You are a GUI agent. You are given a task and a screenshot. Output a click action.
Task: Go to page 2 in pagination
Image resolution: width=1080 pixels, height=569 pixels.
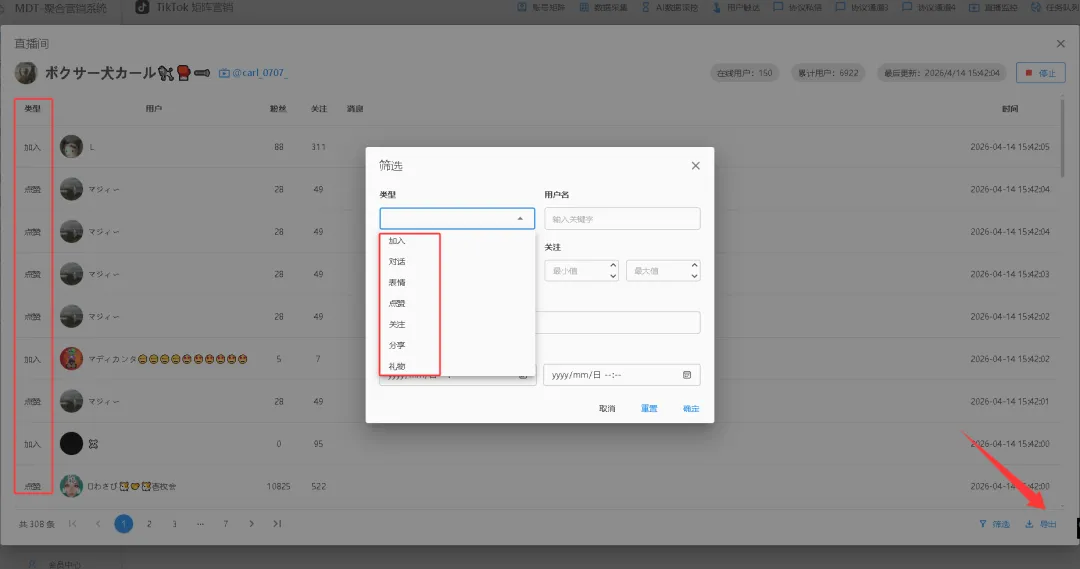tap(149, 524)
